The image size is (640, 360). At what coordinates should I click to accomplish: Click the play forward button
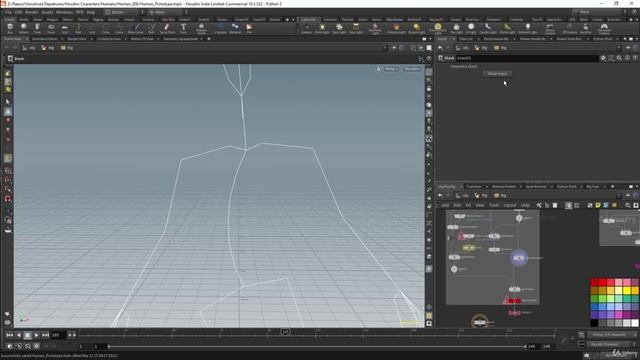[x=36, y=335]
